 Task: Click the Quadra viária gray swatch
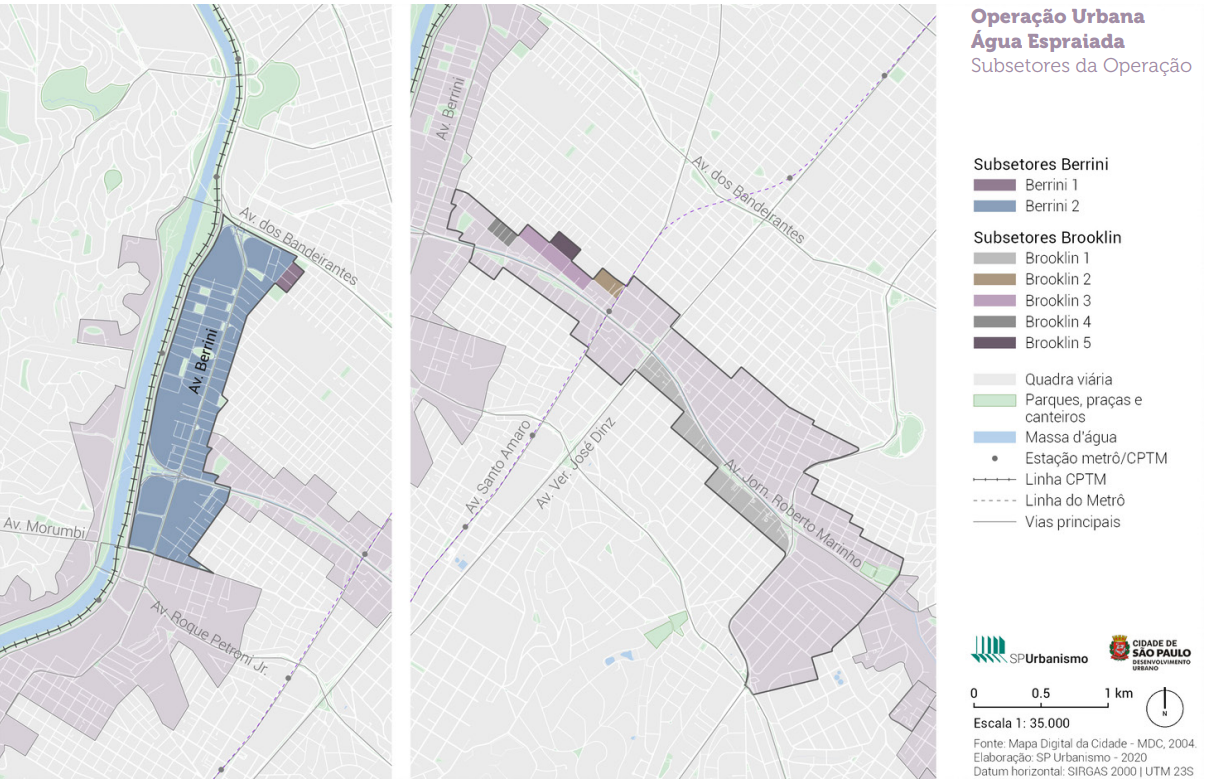[994, 379]
